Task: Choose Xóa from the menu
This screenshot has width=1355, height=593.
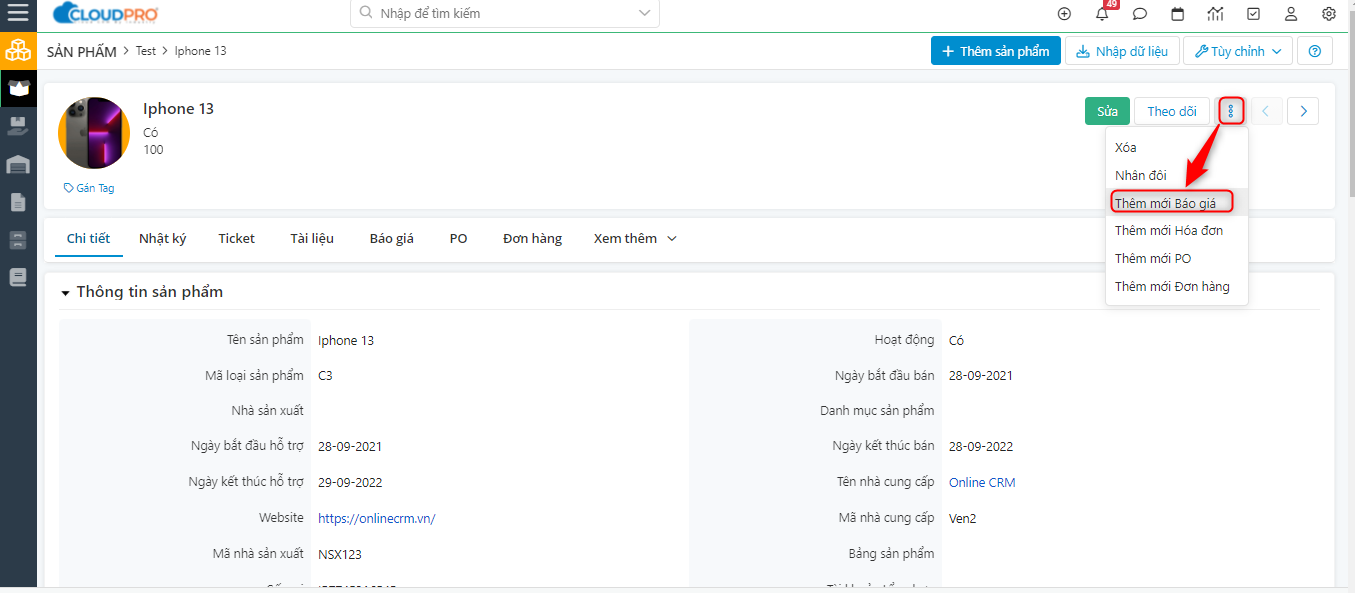Action: (1176, 147)
